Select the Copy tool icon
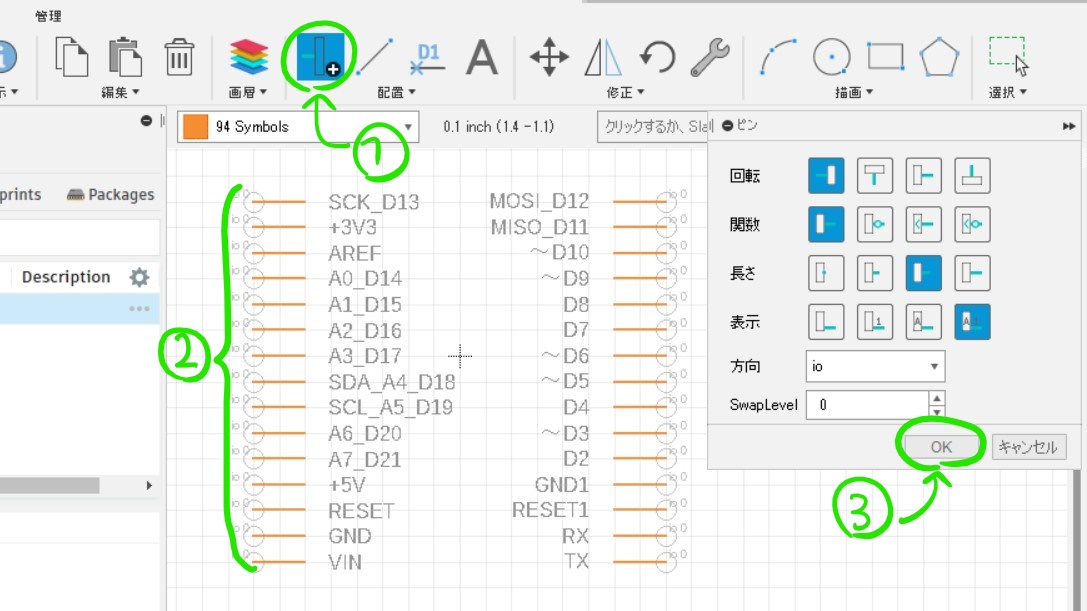The width and height of the screenshot is (1087, 611). (x=71, y=56)
